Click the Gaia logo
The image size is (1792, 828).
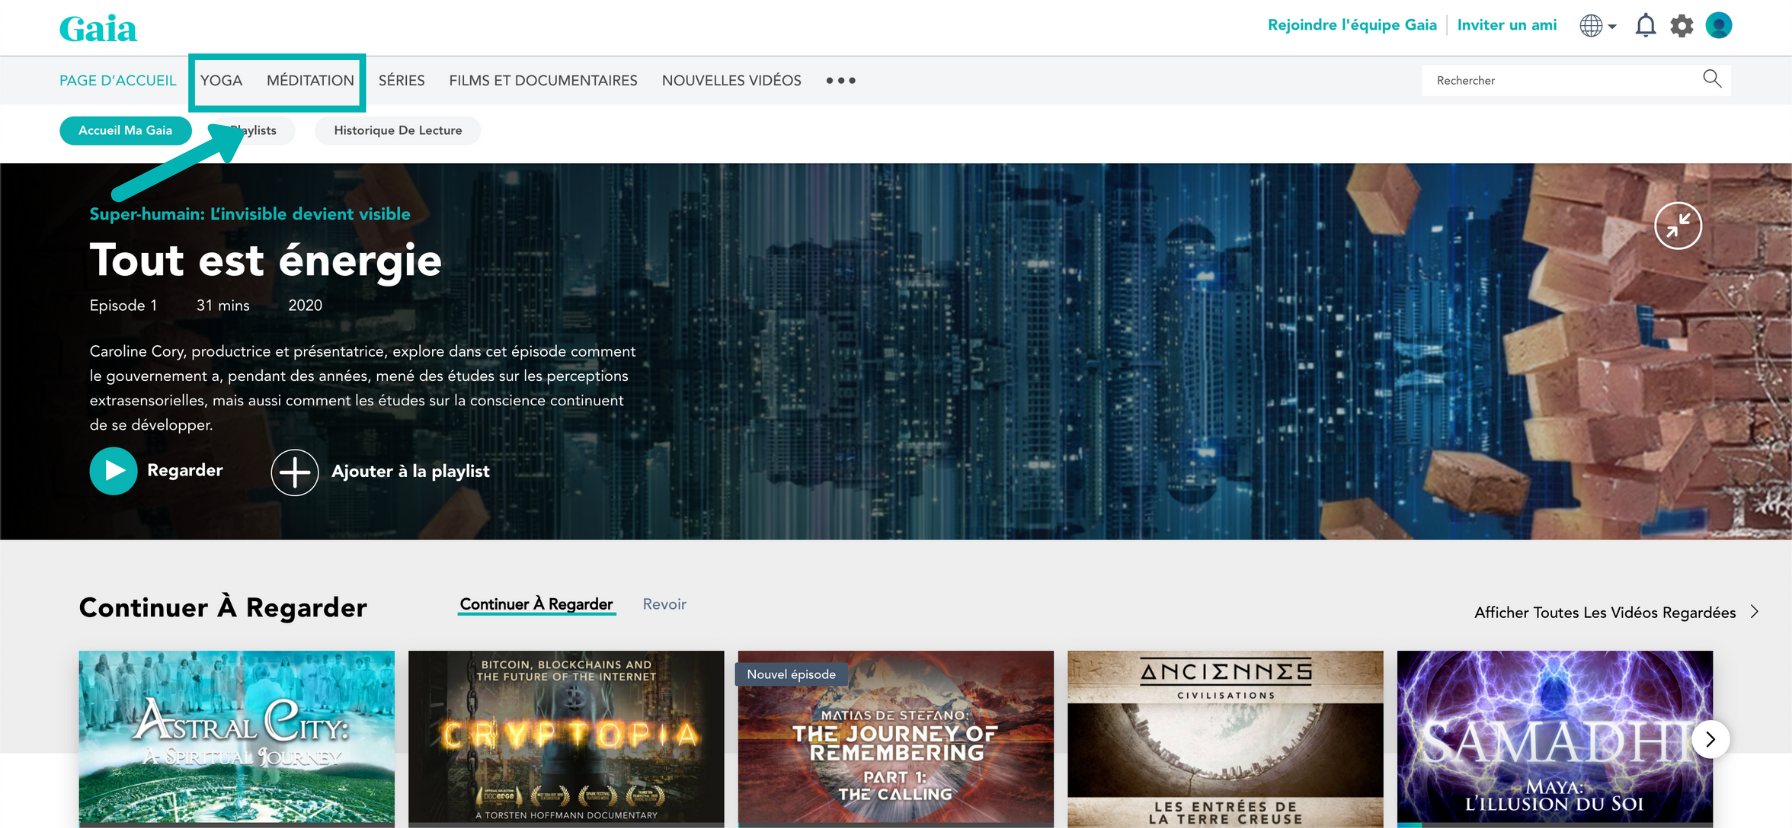(98, 29)
